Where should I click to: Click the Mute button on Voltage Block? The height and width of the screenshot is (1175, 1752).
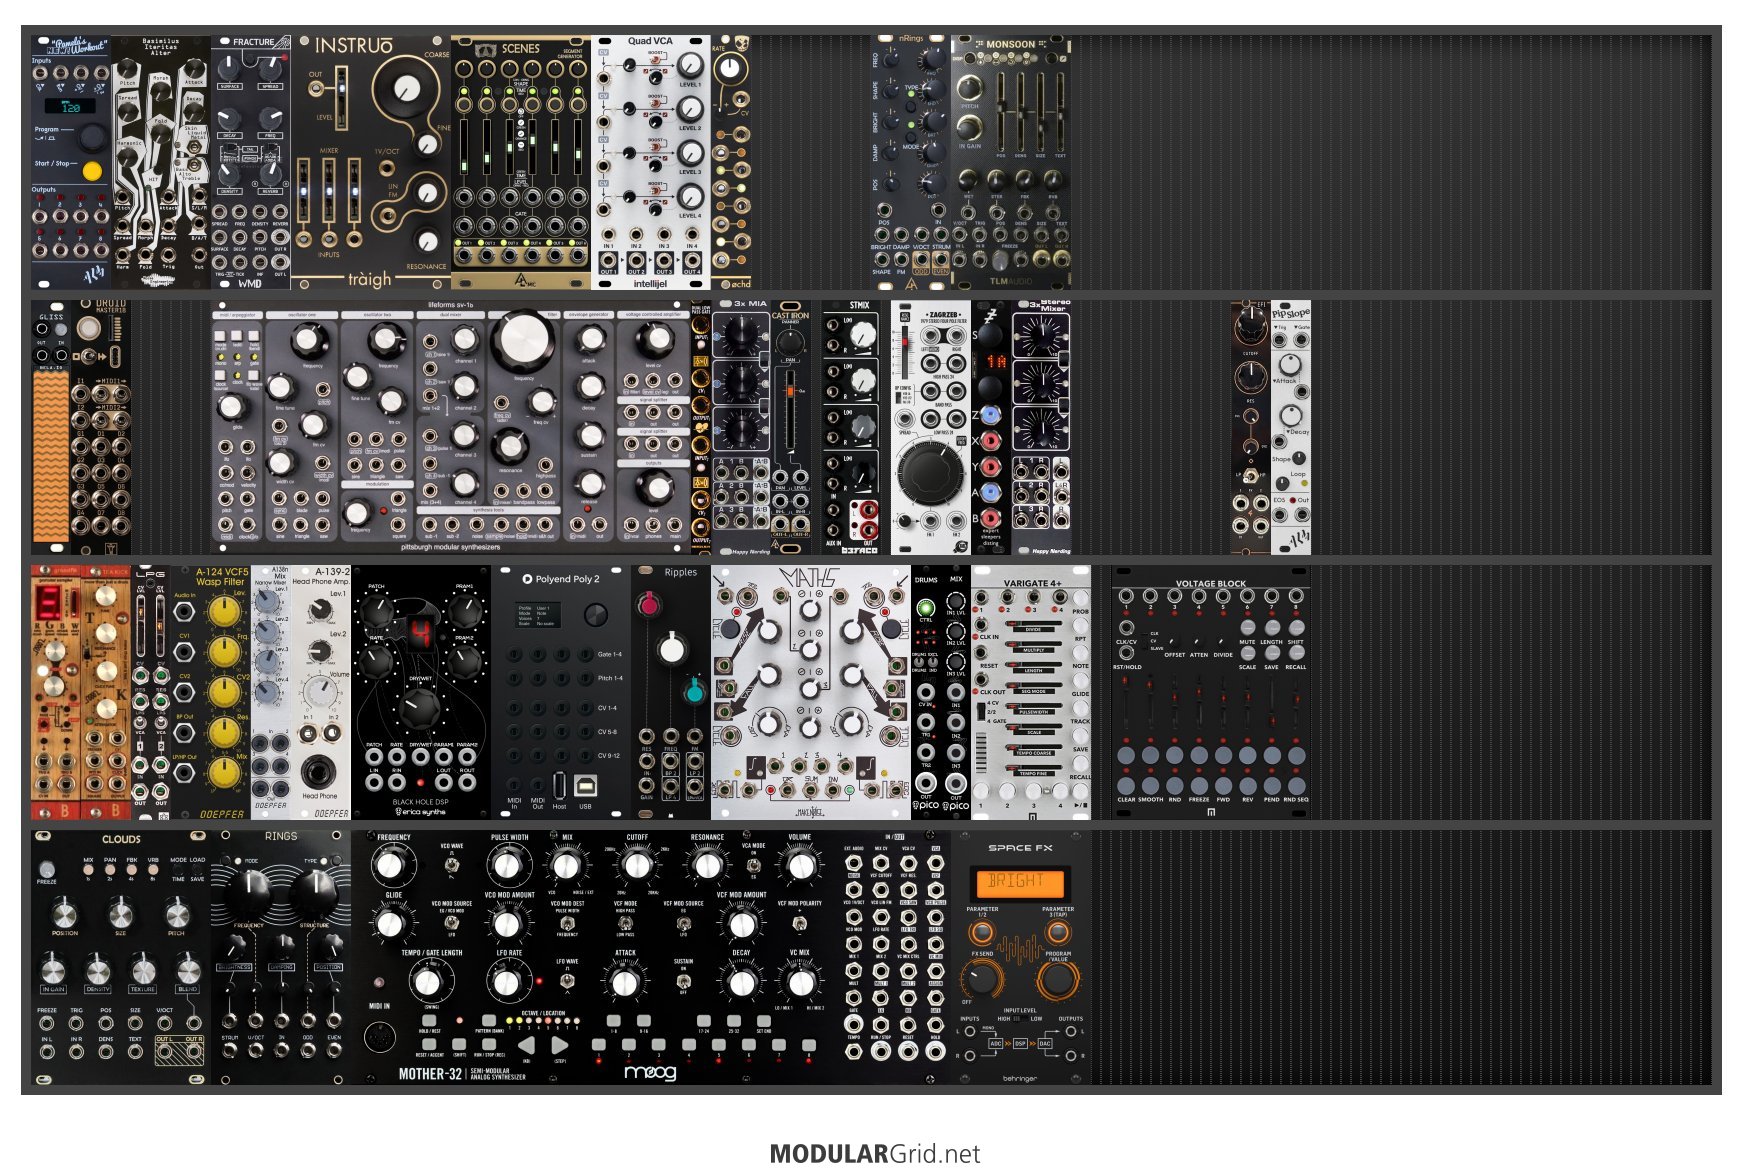1247,627
